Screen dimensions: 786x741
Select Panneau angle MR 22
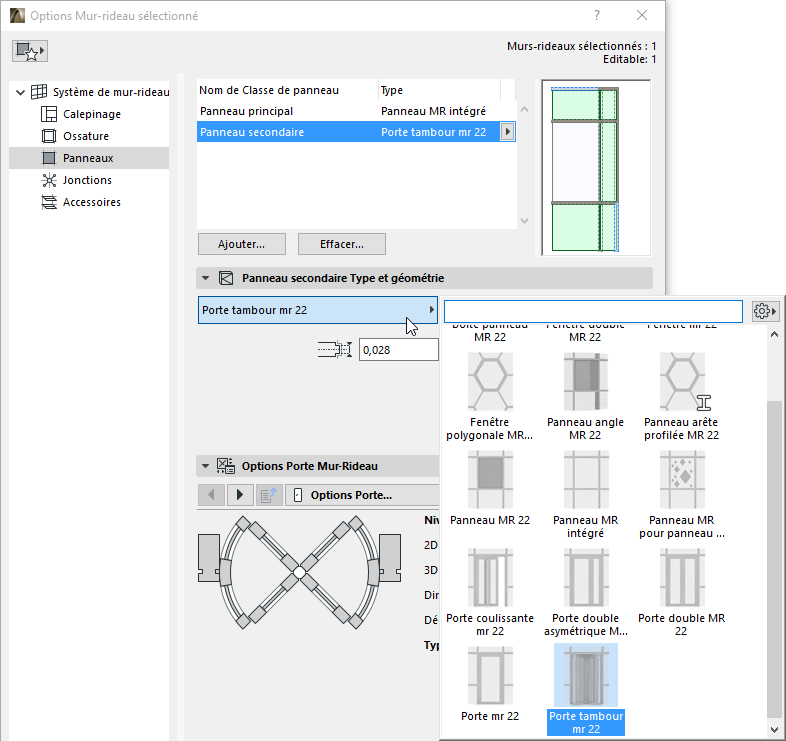(x=585, y=396)
